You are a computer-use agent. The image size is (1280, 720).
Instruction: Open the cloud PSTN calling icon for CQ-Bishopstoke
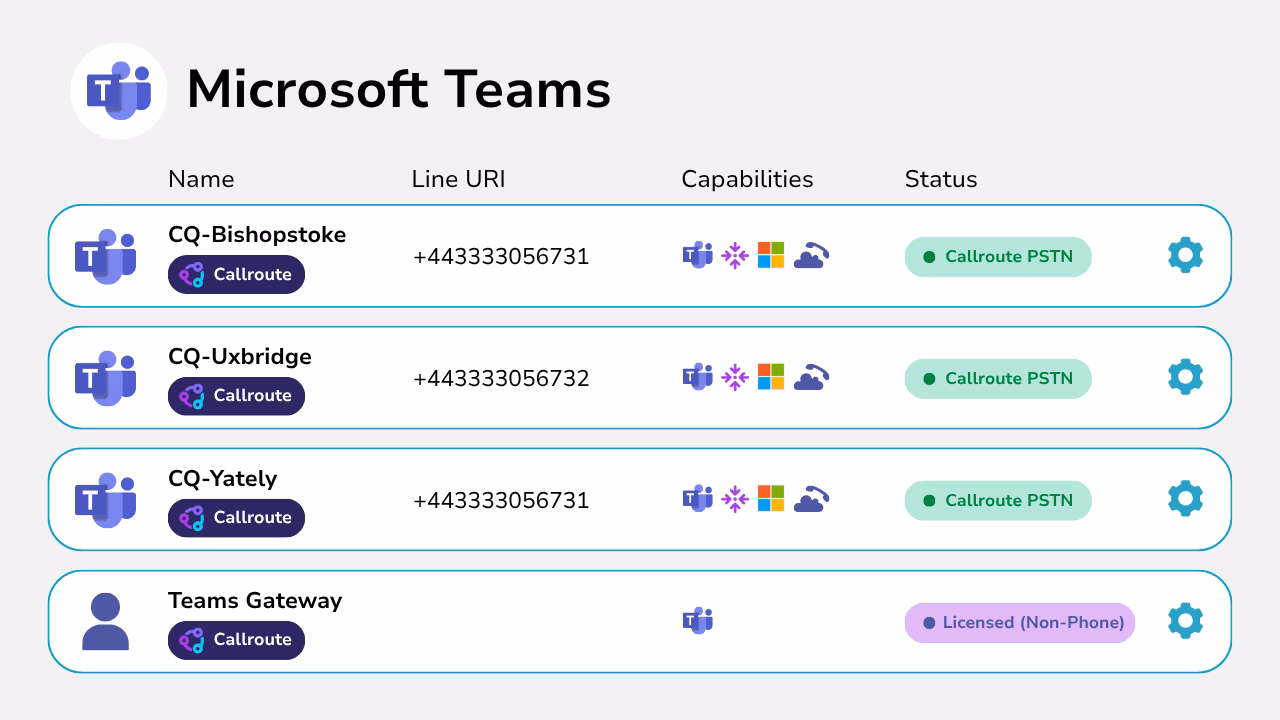[x=811, y=255]
